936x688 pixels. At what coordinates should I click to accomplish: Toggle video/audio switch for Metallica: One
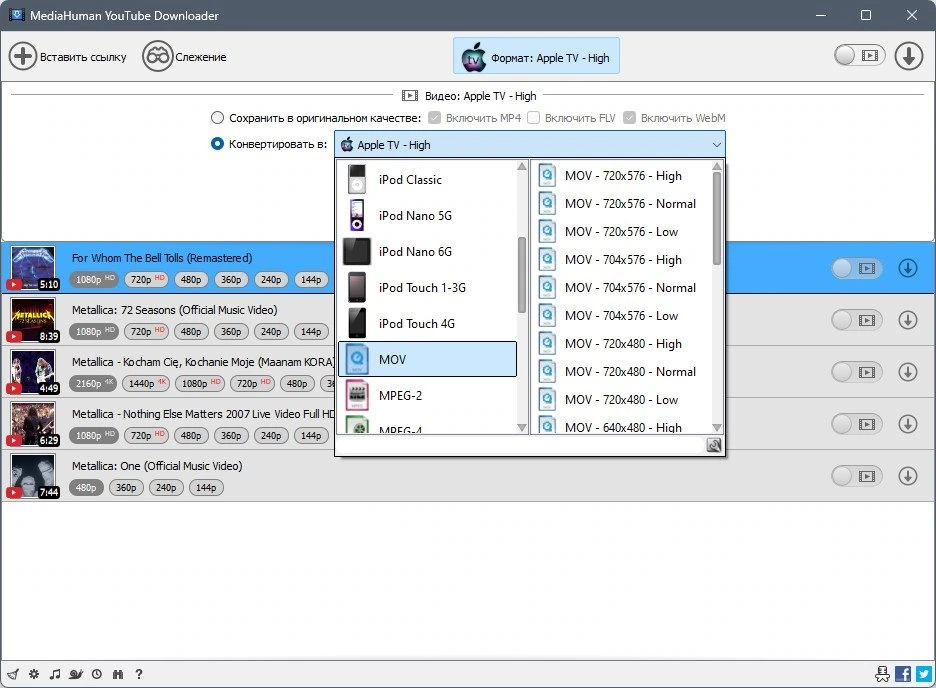click(x=856, y=476)
